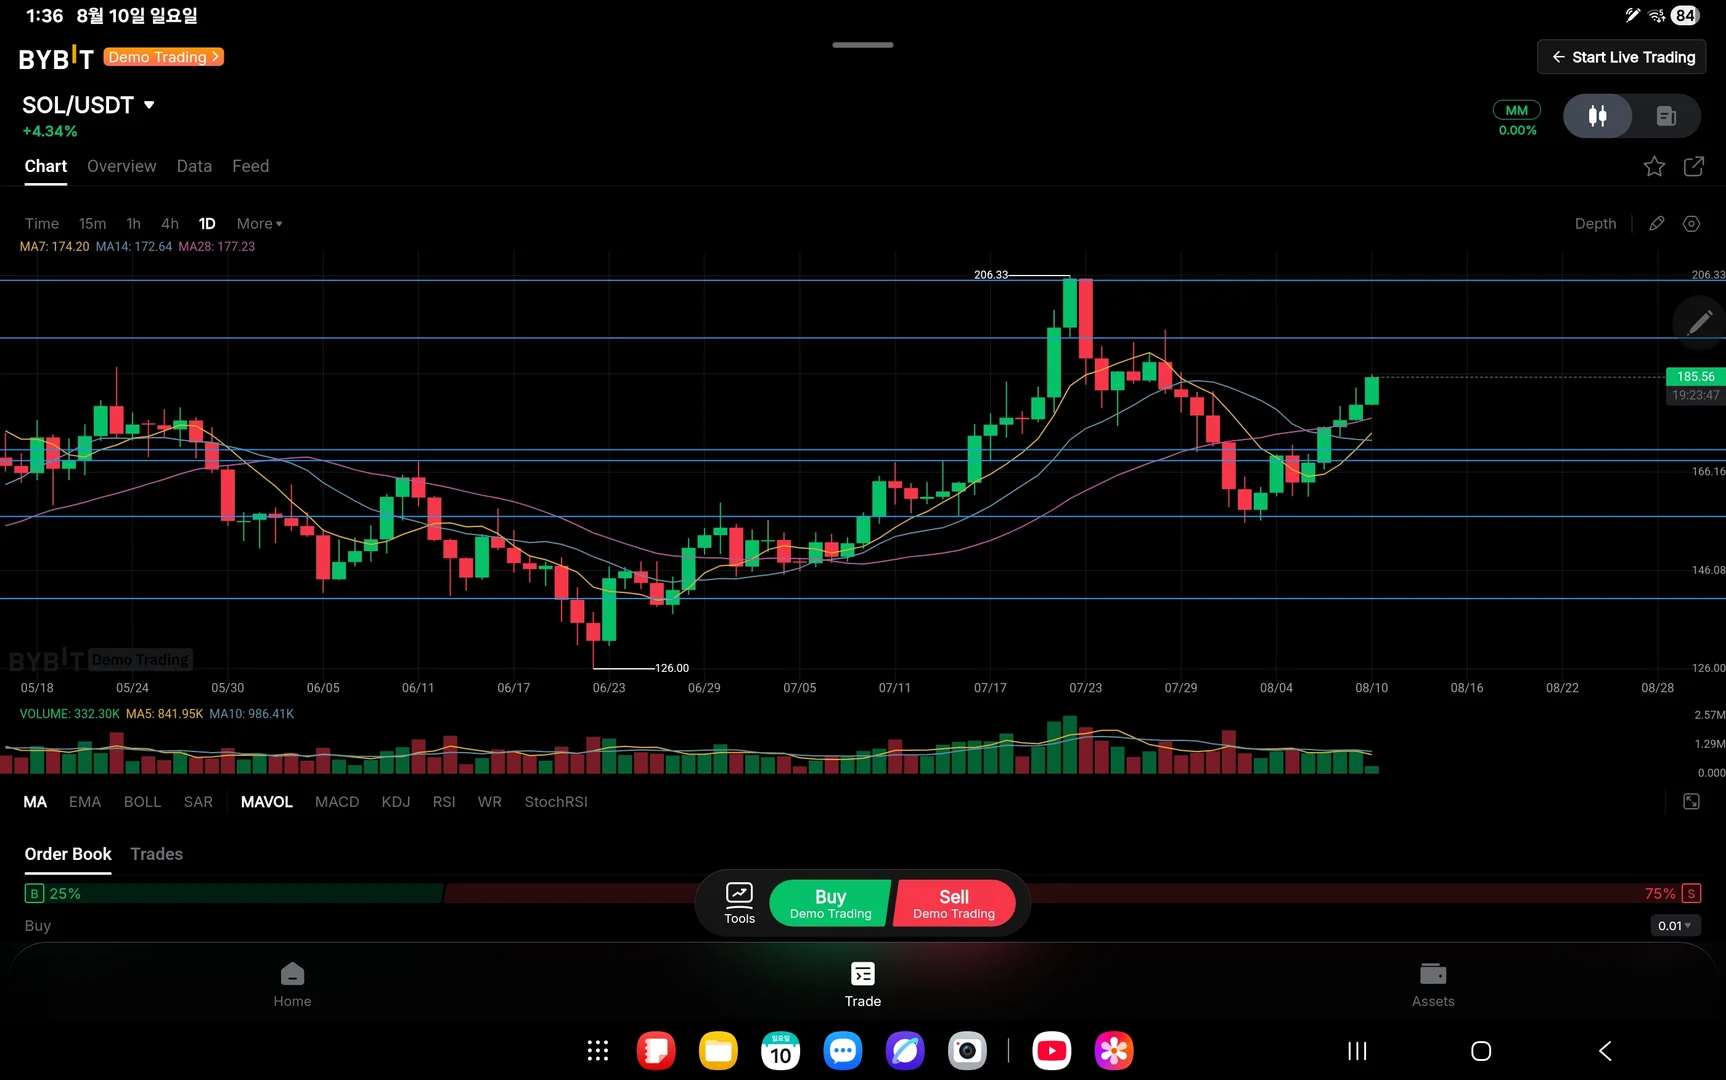Select the 1h timeframe
The height and width of the screenshot is (1080, 1726).
tap(134, 224)
